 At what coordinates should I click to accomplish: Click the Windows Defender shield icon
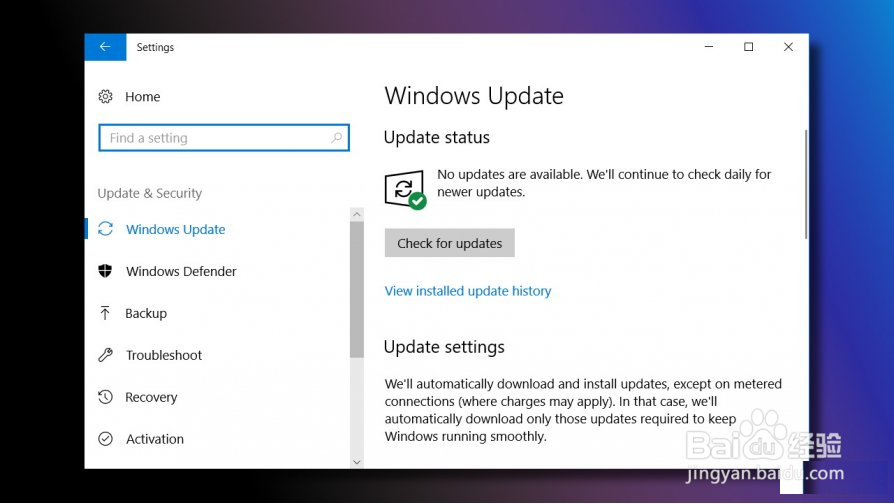tap(105, 271)
